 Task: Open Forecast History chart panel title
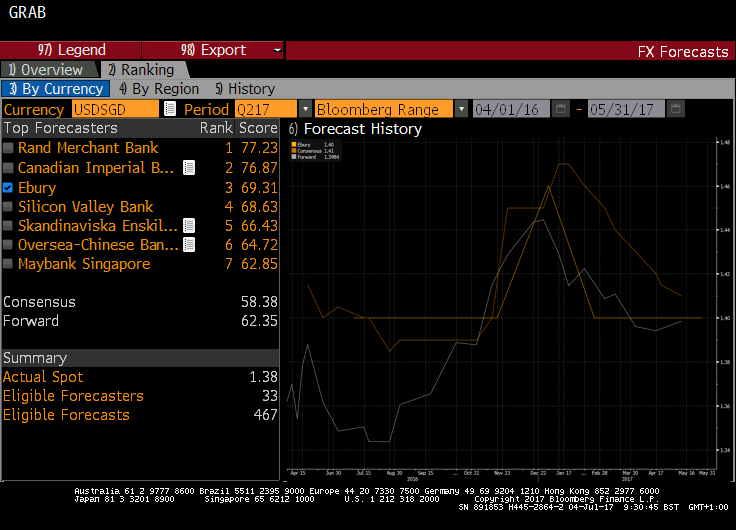point(355,129)
